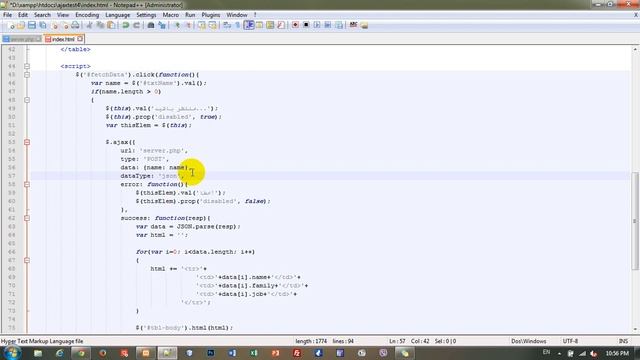Viewport: 640px width, 360px height.
Task: Click the Cut scissors toolbar icon
Action: [89, 25]
